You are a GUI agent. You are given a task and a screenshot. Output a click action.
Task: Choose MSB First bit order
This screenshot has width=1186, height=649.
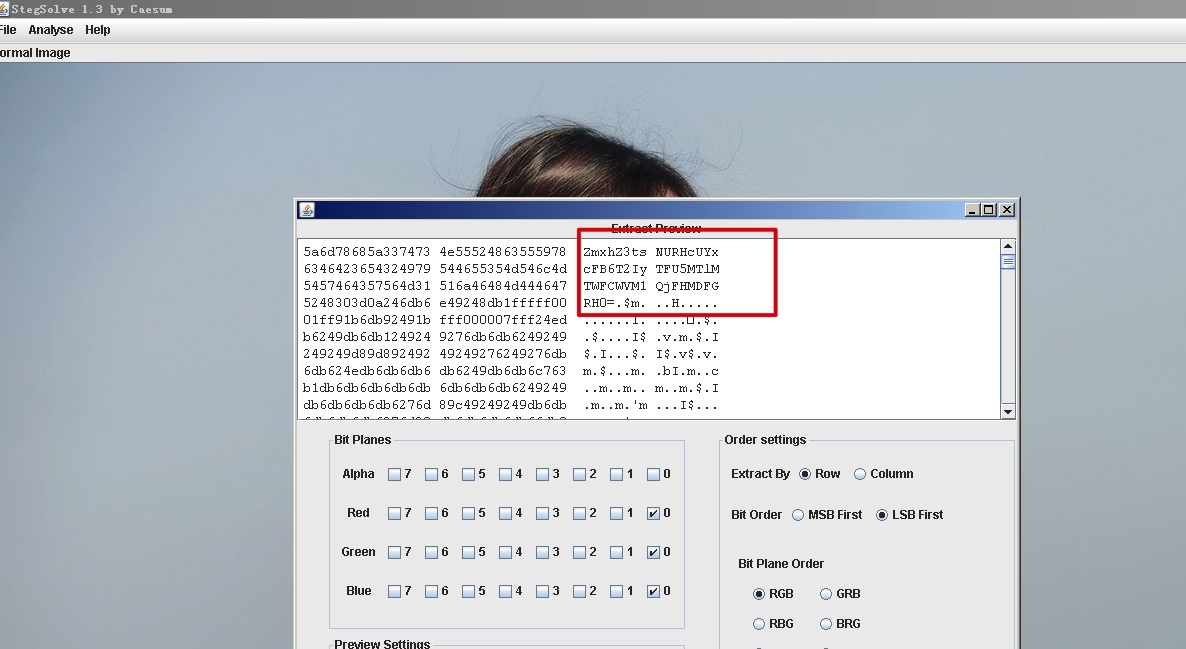click(x=798, y=515)
